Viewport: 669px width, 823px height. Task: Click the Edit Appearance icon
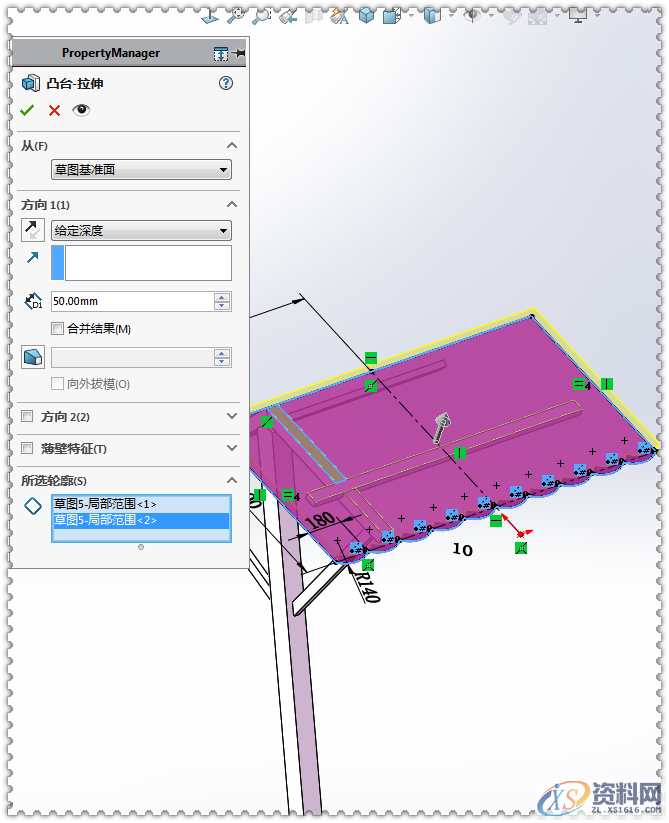[x=512, y=16]
